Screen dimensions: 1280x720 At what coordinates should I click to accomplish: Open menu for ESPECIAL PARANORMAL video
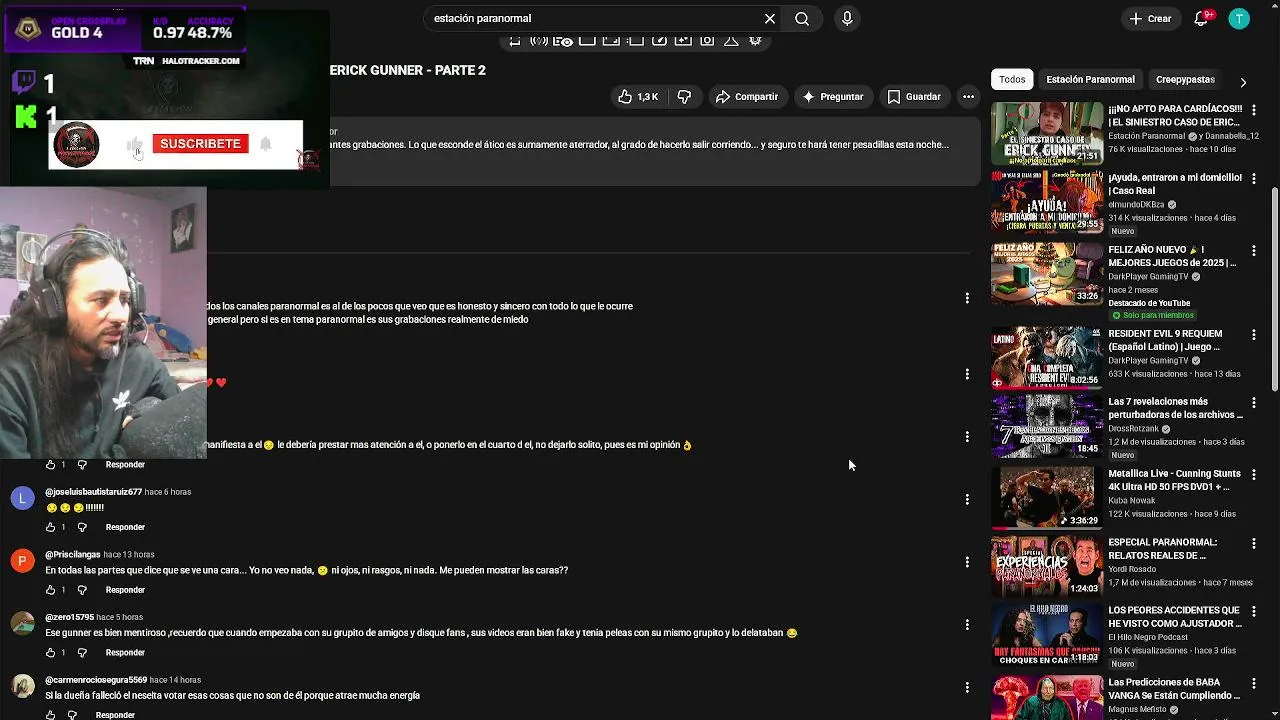point(1253,543)
